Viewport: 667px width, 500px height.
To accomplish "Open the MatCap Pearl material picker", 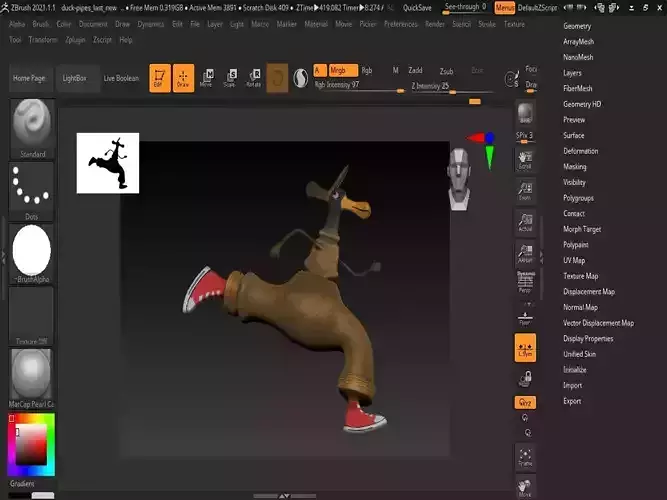I will [32, 378].
